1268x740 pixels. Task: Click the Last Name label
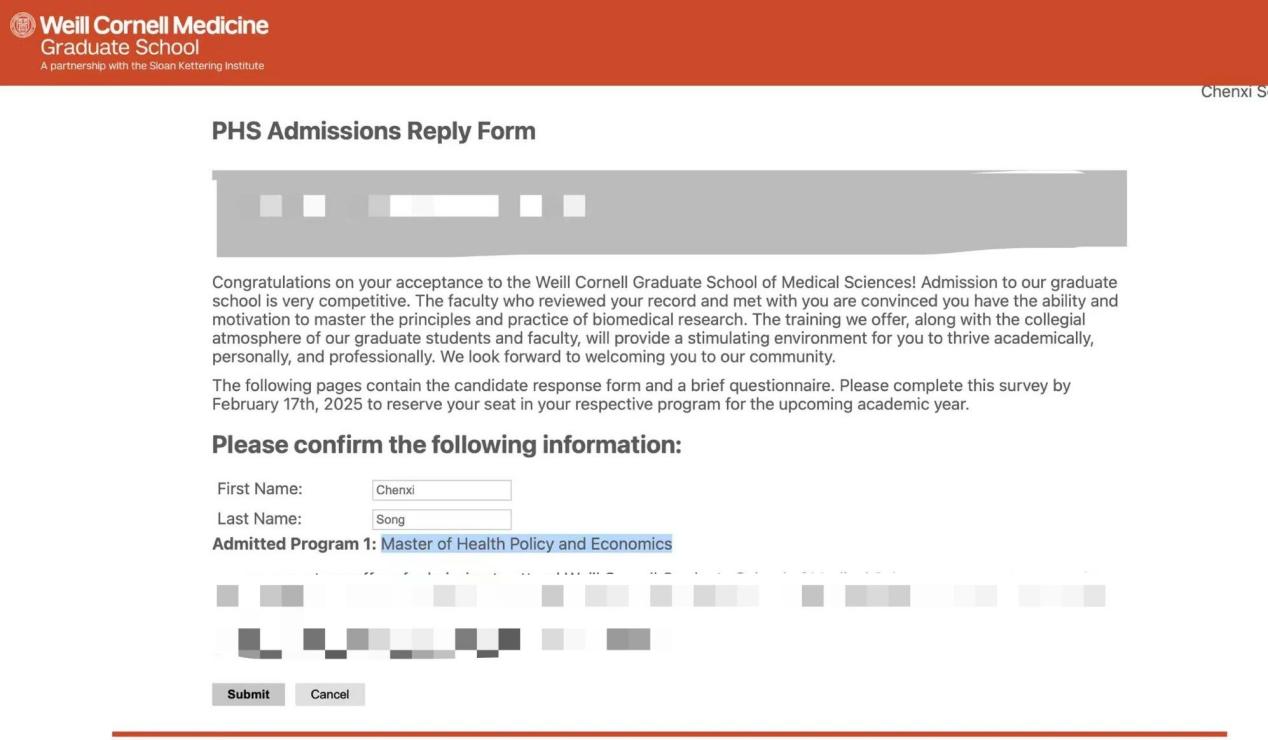click(x=259, y=519)
